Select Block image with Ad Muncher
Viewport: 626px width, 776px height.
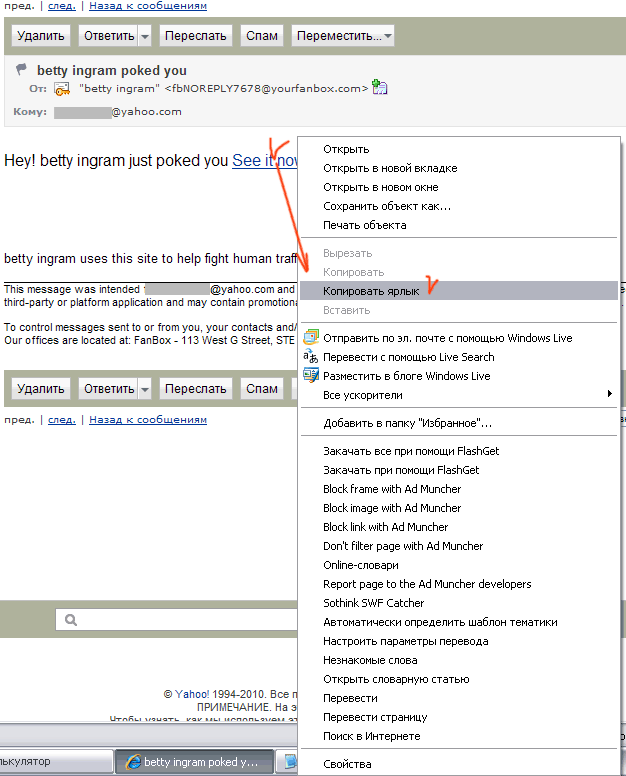(x=459, y=508)
